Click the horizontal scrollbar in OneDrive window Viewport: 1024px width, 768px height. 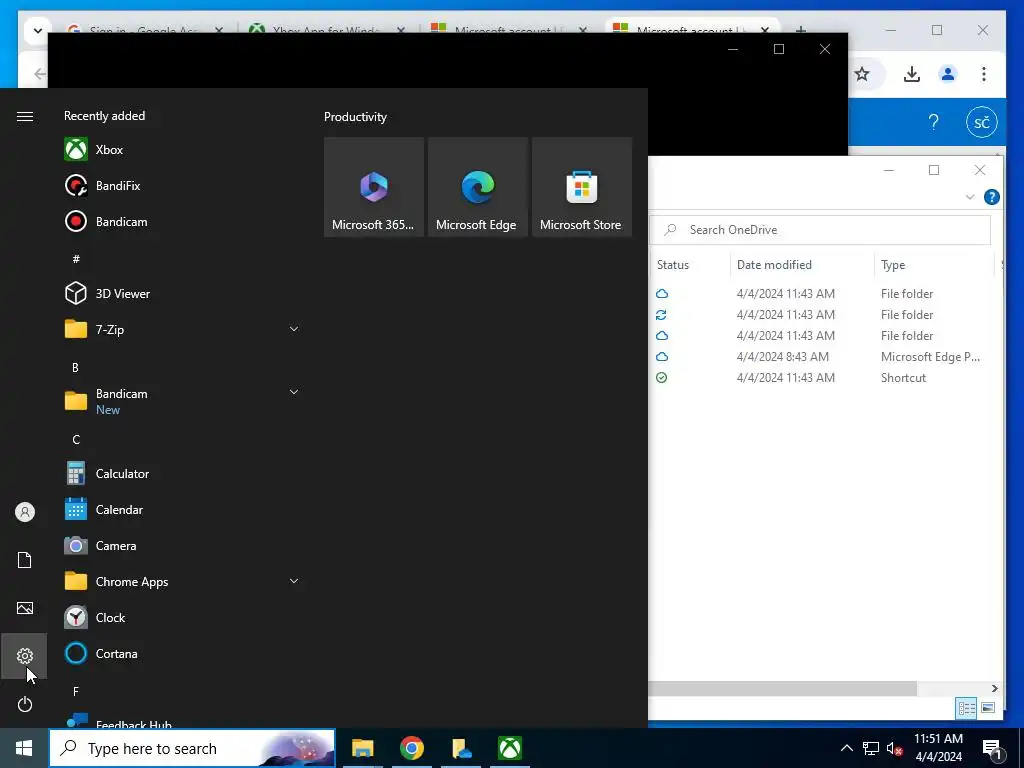(x=782, y=688)
